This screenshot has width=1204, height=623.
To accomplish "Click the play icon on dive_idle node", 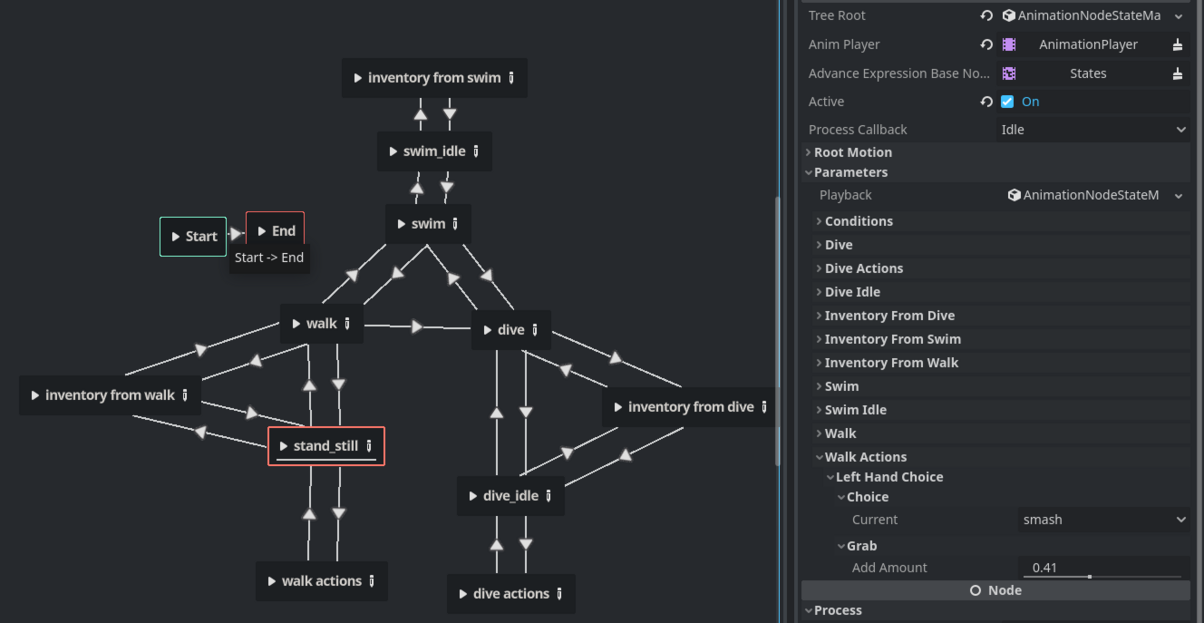I will click(473, 496).
